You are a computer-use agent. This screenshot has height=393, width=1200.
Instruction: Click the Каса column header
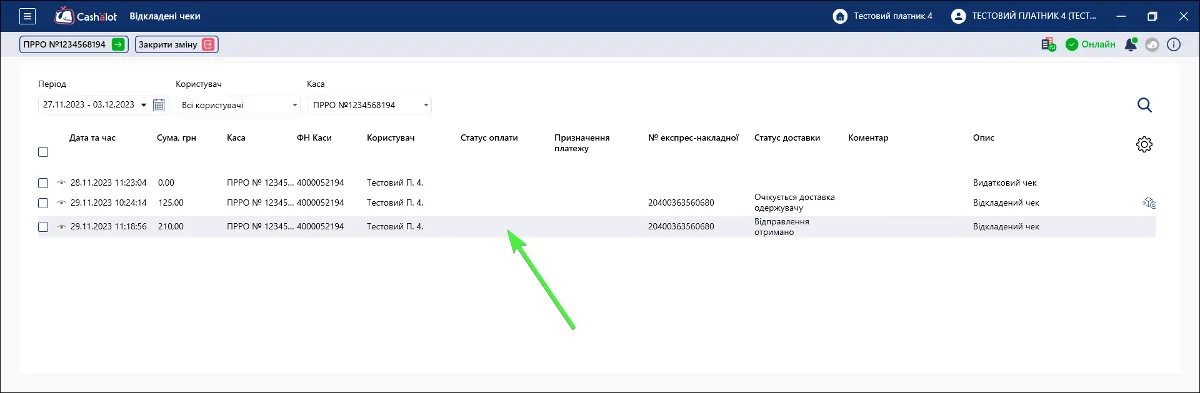pos(236,138)
